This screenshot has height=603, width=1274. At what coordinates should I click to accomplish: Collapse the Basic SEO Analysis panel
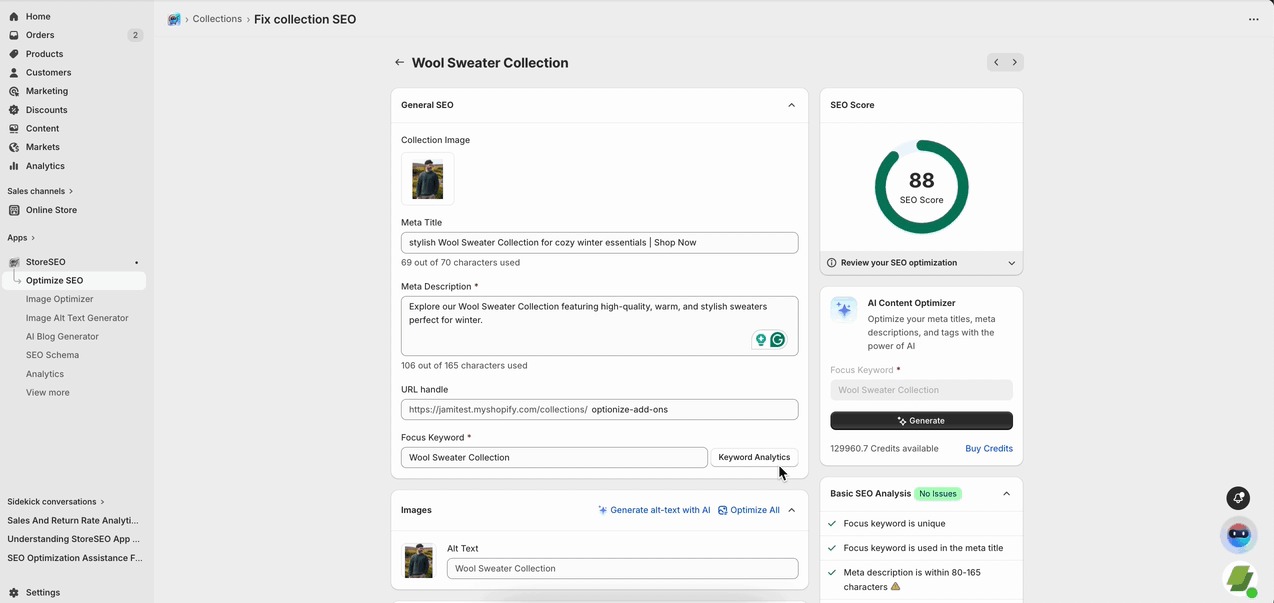pyautogui.click(x=1006, y=493)
